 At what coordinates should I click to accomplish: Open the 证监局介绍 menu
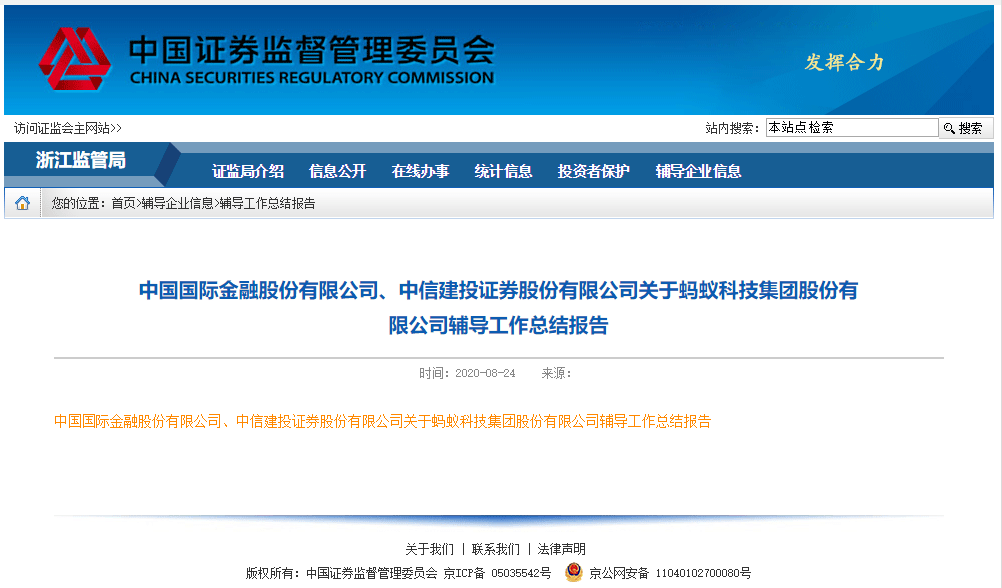(x=248, y=171)
